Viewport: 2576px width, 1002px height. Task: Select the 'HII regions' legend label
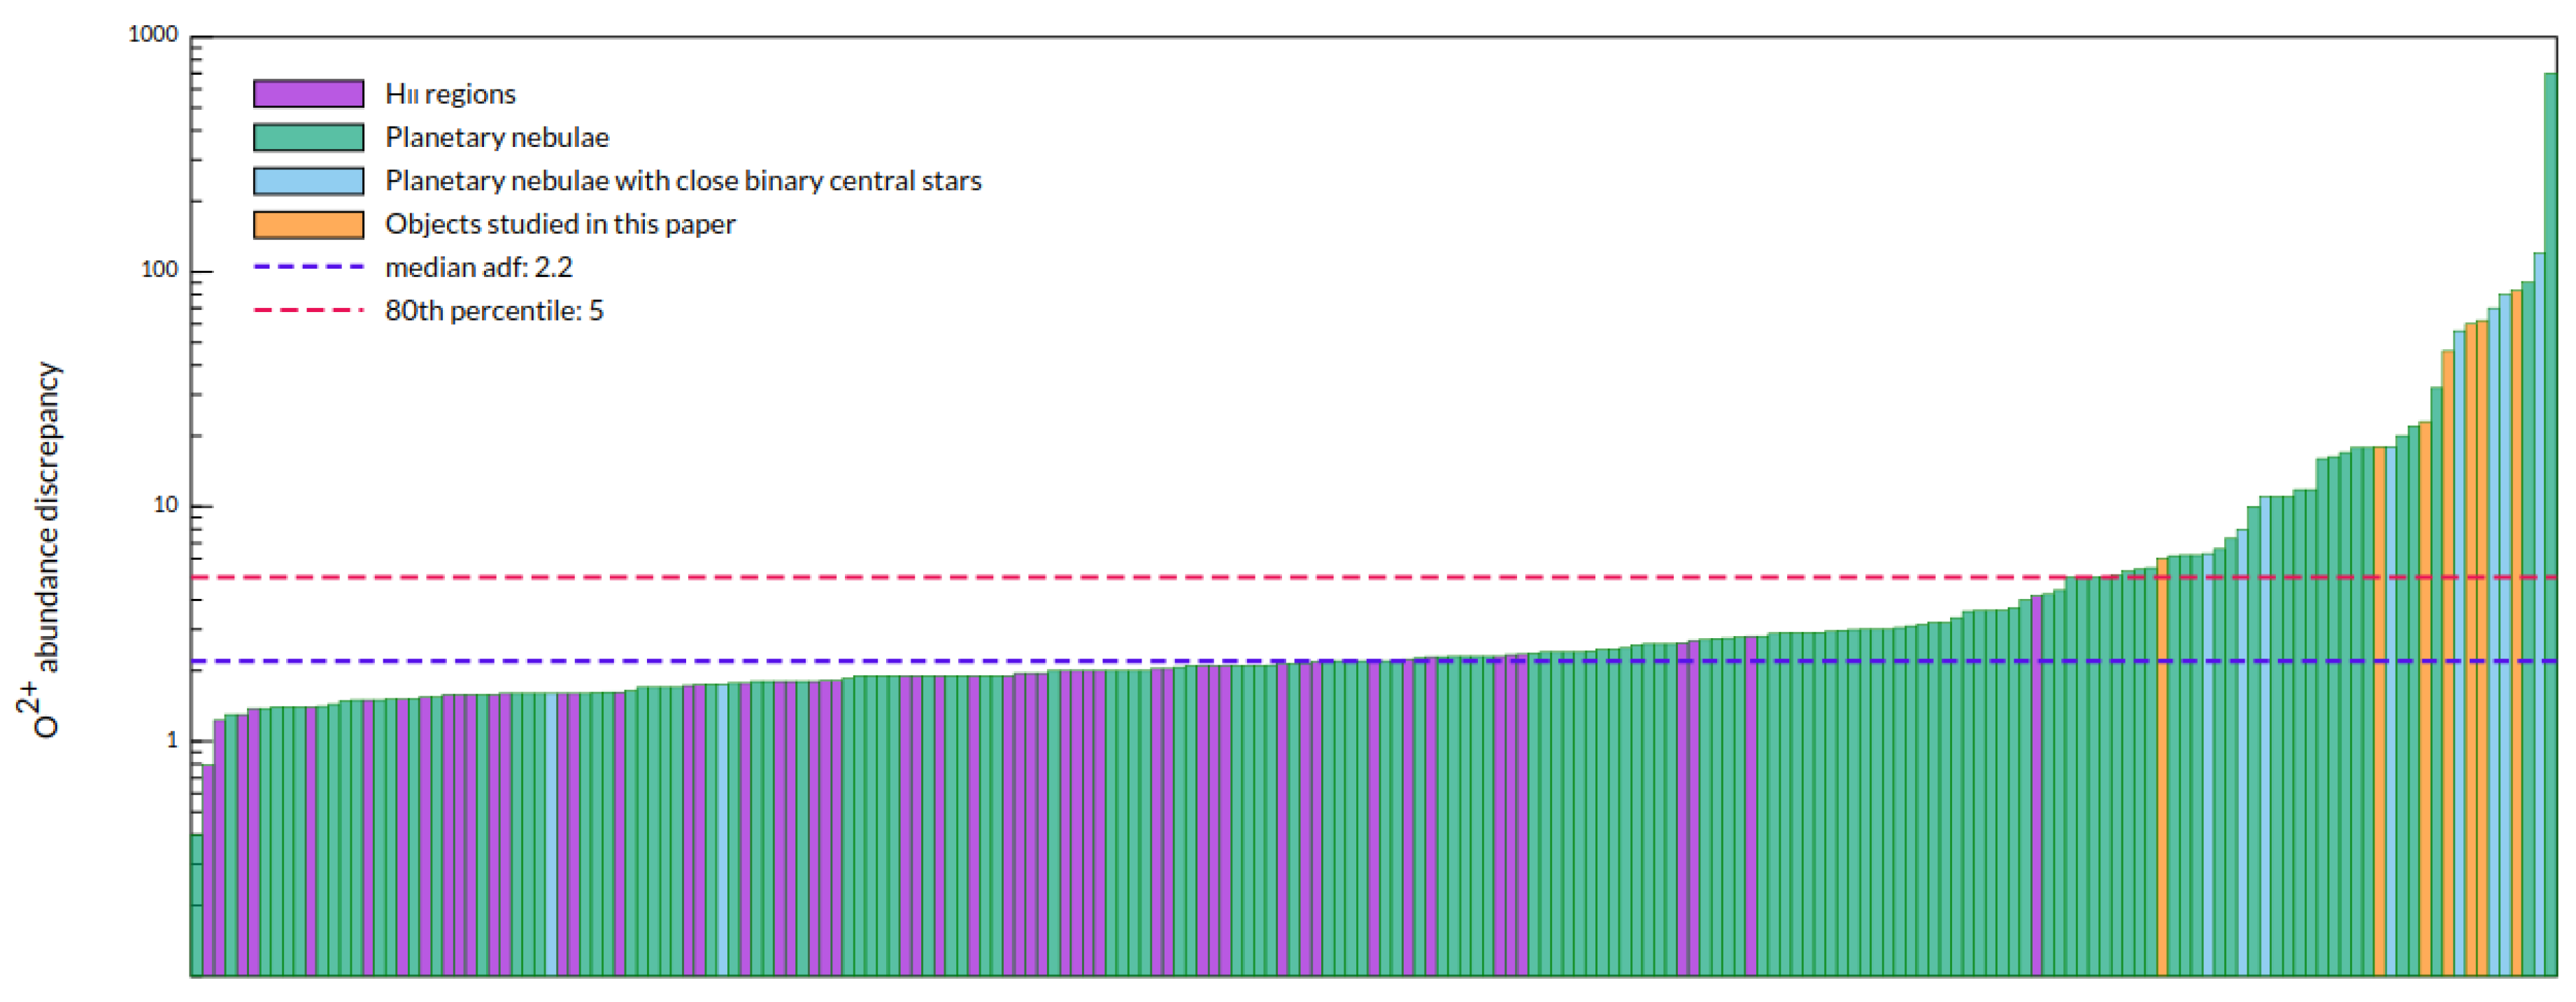(x=450, y=94)
